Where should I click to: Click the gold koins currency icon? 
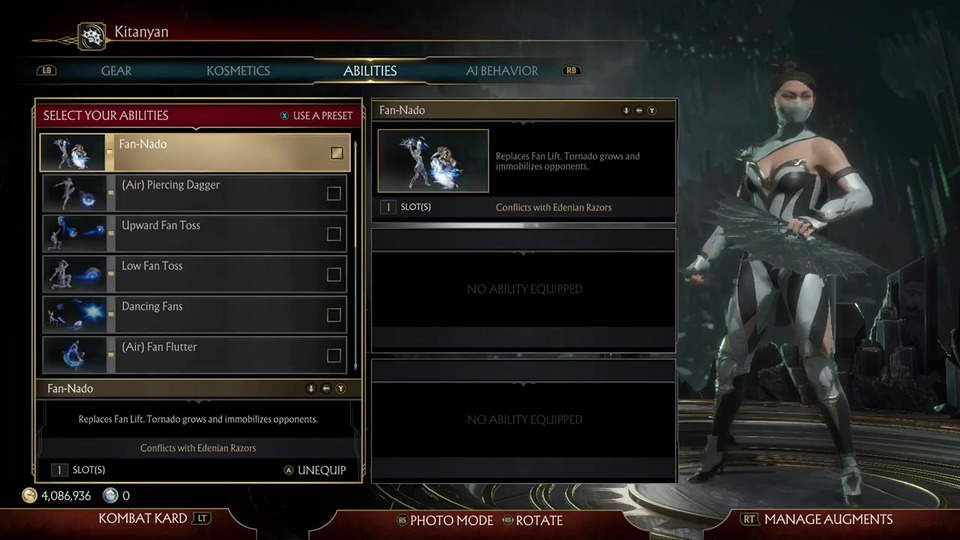[29, 495]
